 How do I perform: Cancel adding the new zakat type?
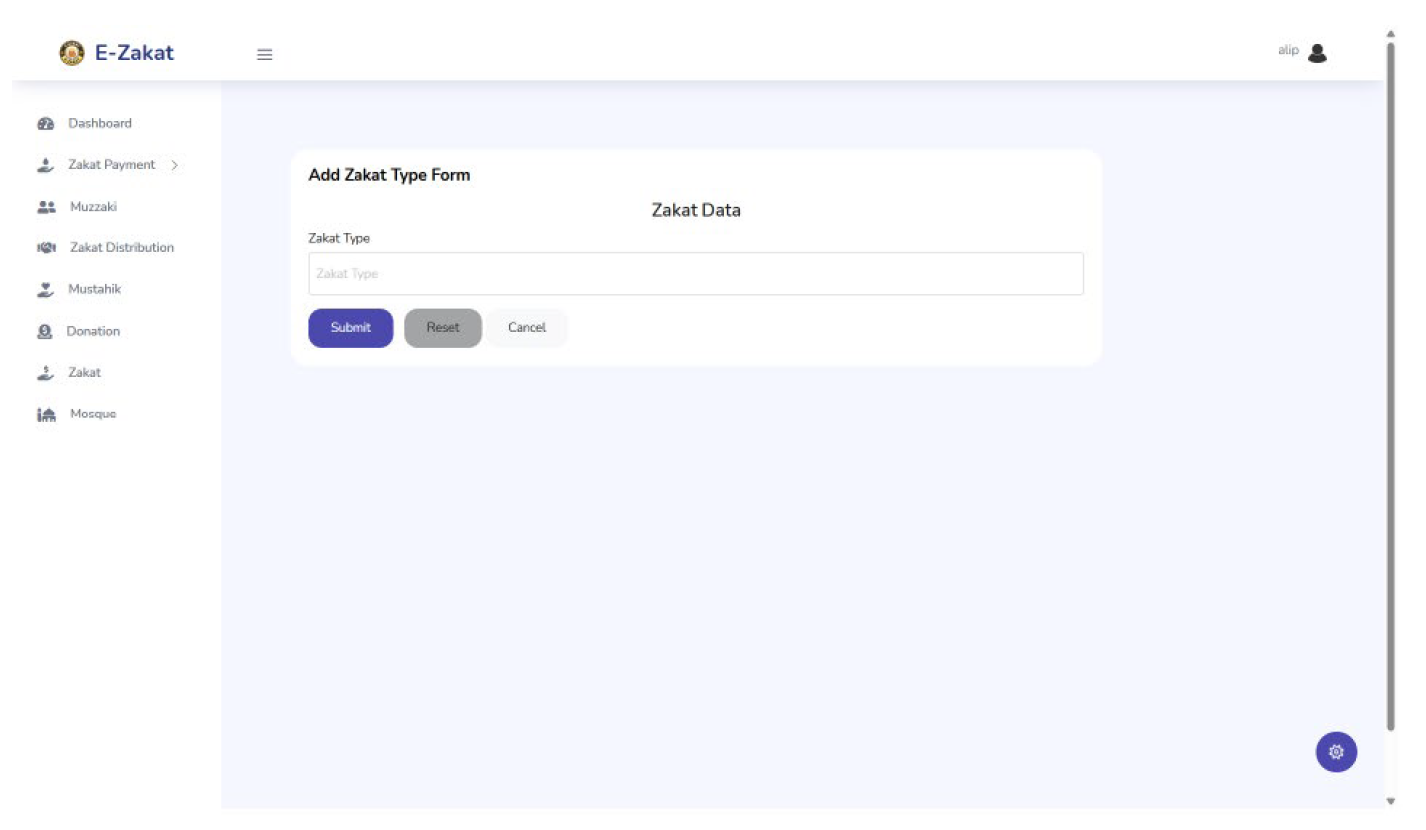[527, 327]
